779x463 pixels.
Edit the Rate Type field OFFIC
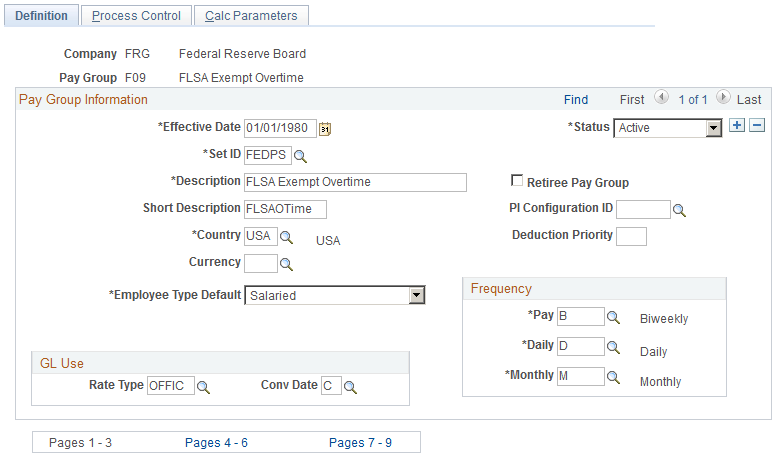pos(170,386)
